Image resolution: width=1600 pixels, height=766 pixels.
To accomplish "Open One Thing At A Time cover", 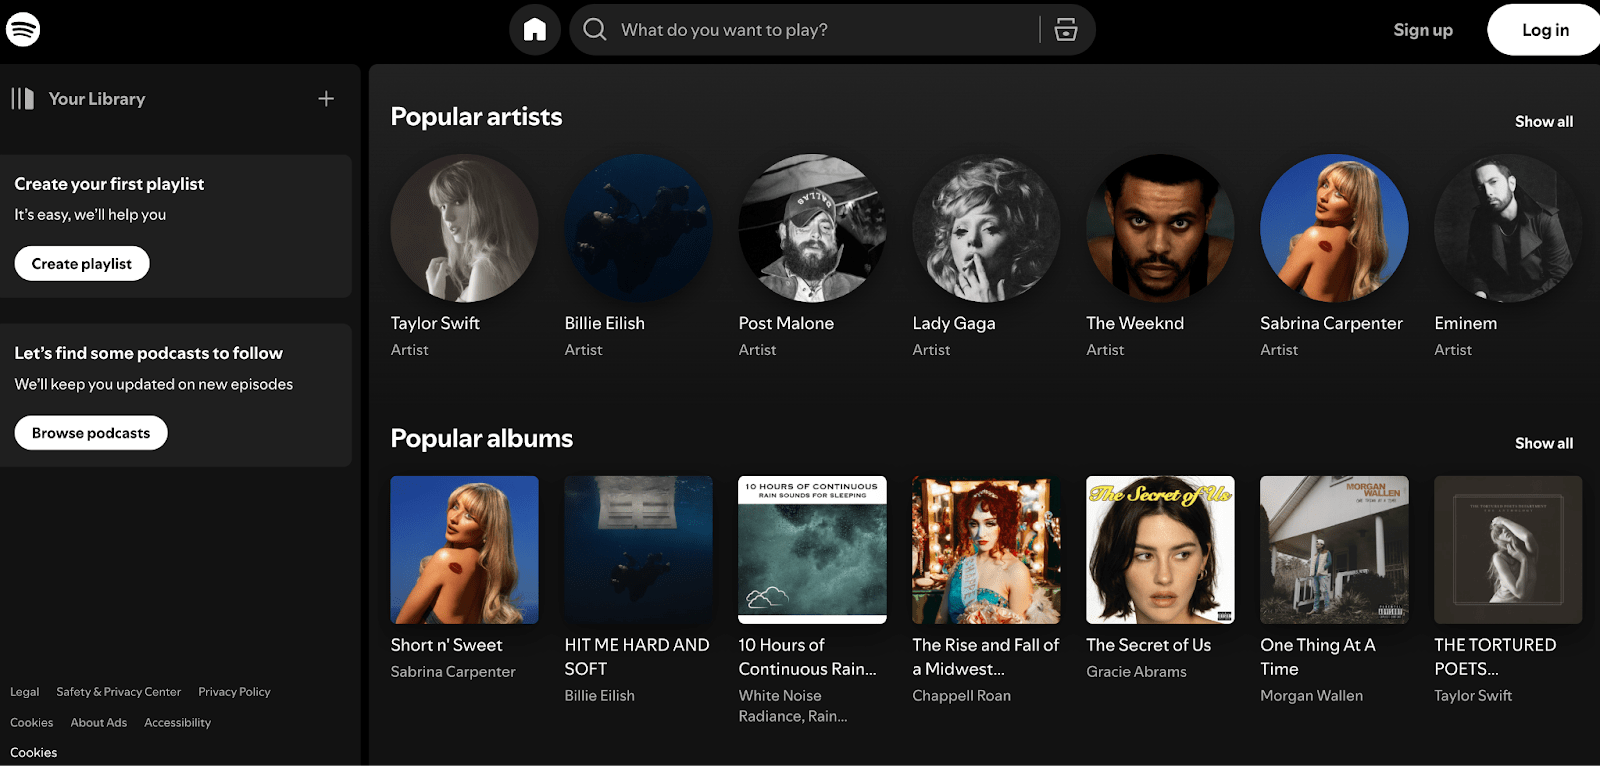I will (1334, 550).
